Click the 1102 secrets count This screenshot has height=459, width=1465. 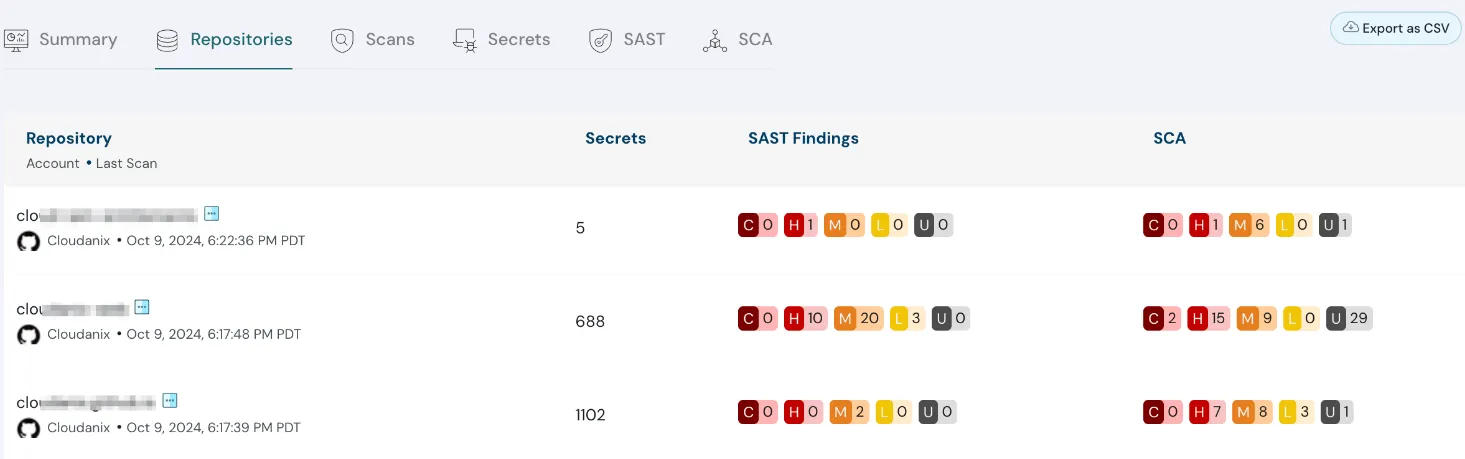click(590, 415)
